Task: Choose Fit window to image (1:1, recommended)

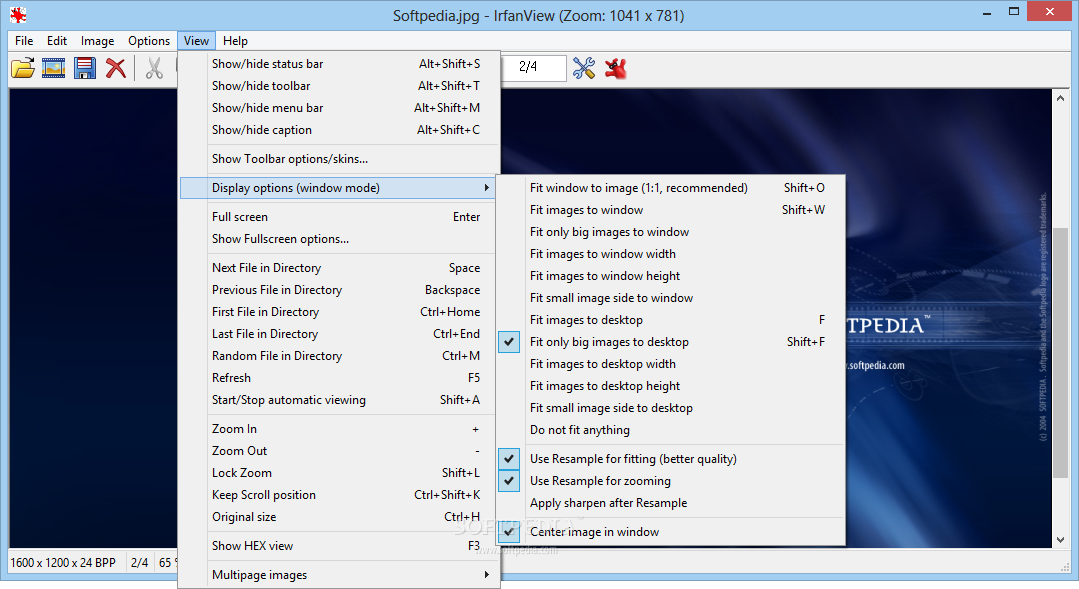Action: (671, 188)
